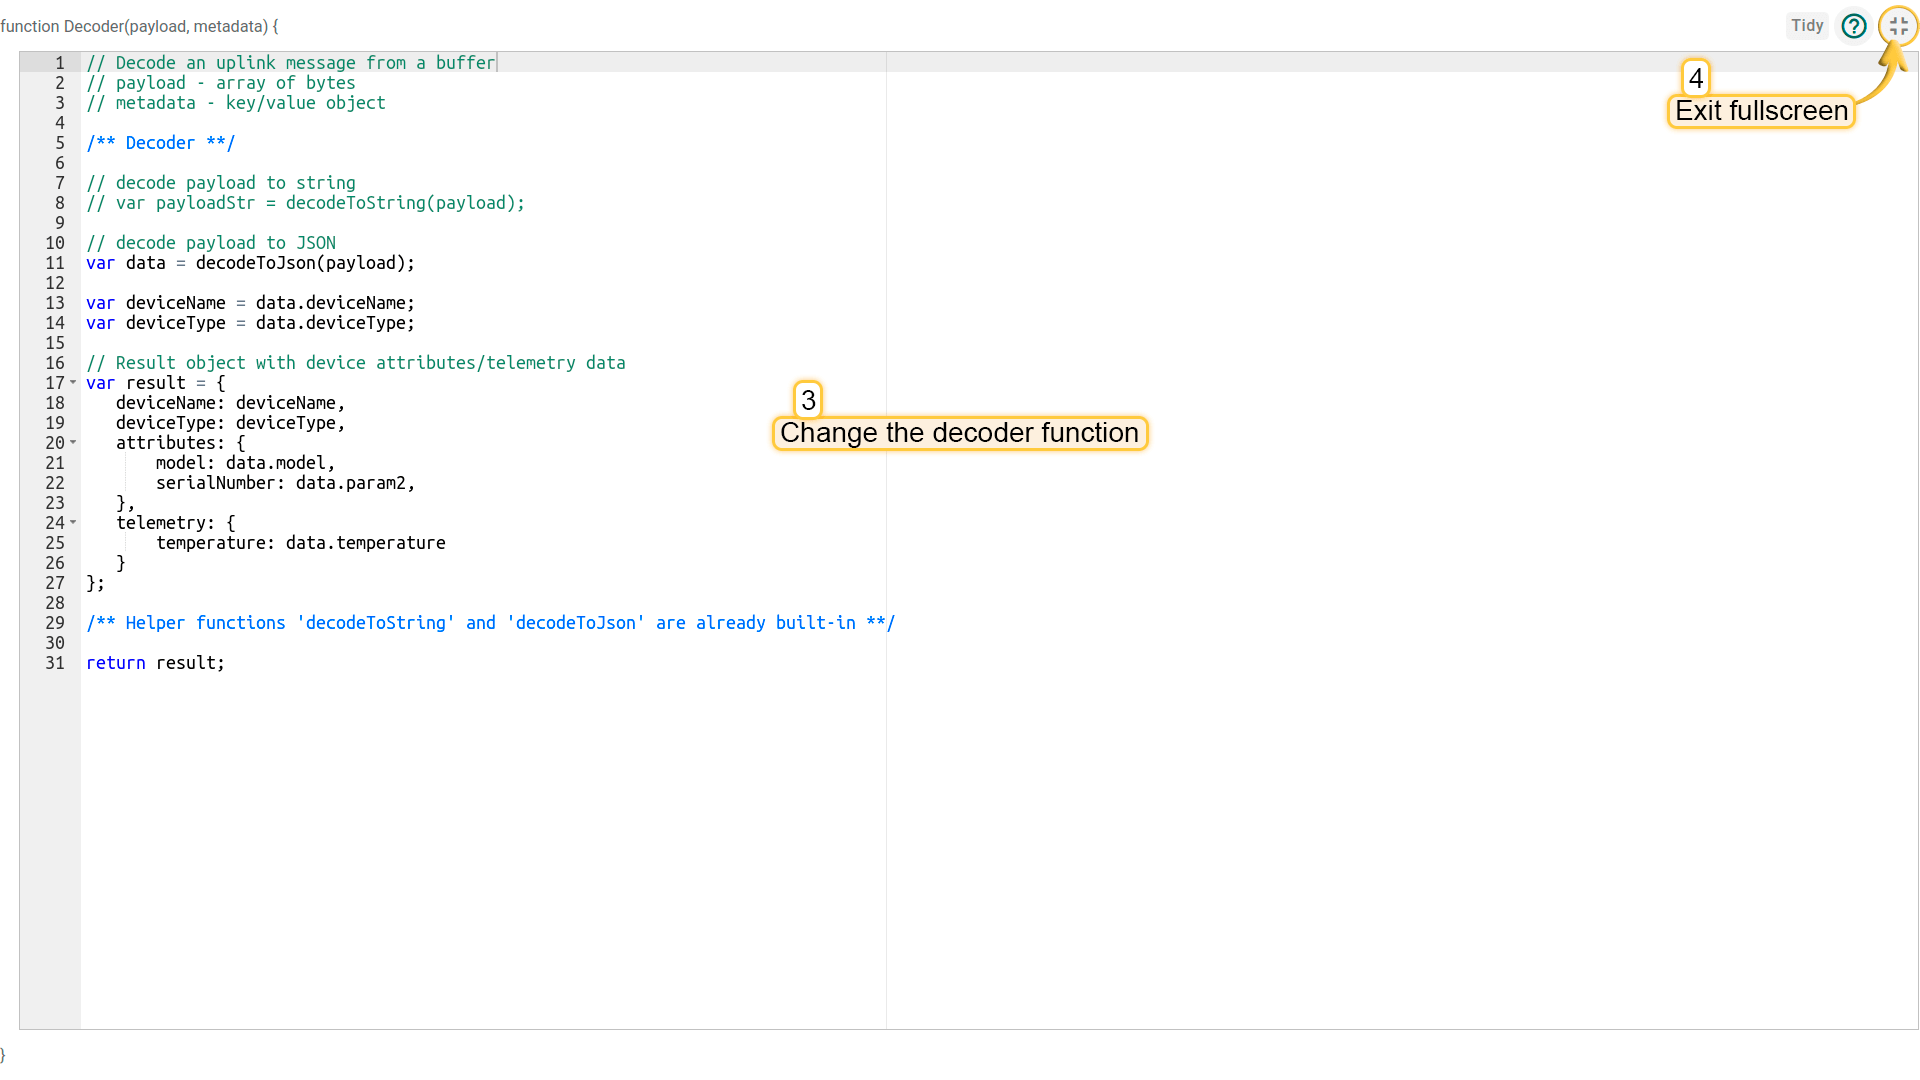Open the help question mark icon
Viewport: 1920px width, 1080px height.
pos(1854,26)
